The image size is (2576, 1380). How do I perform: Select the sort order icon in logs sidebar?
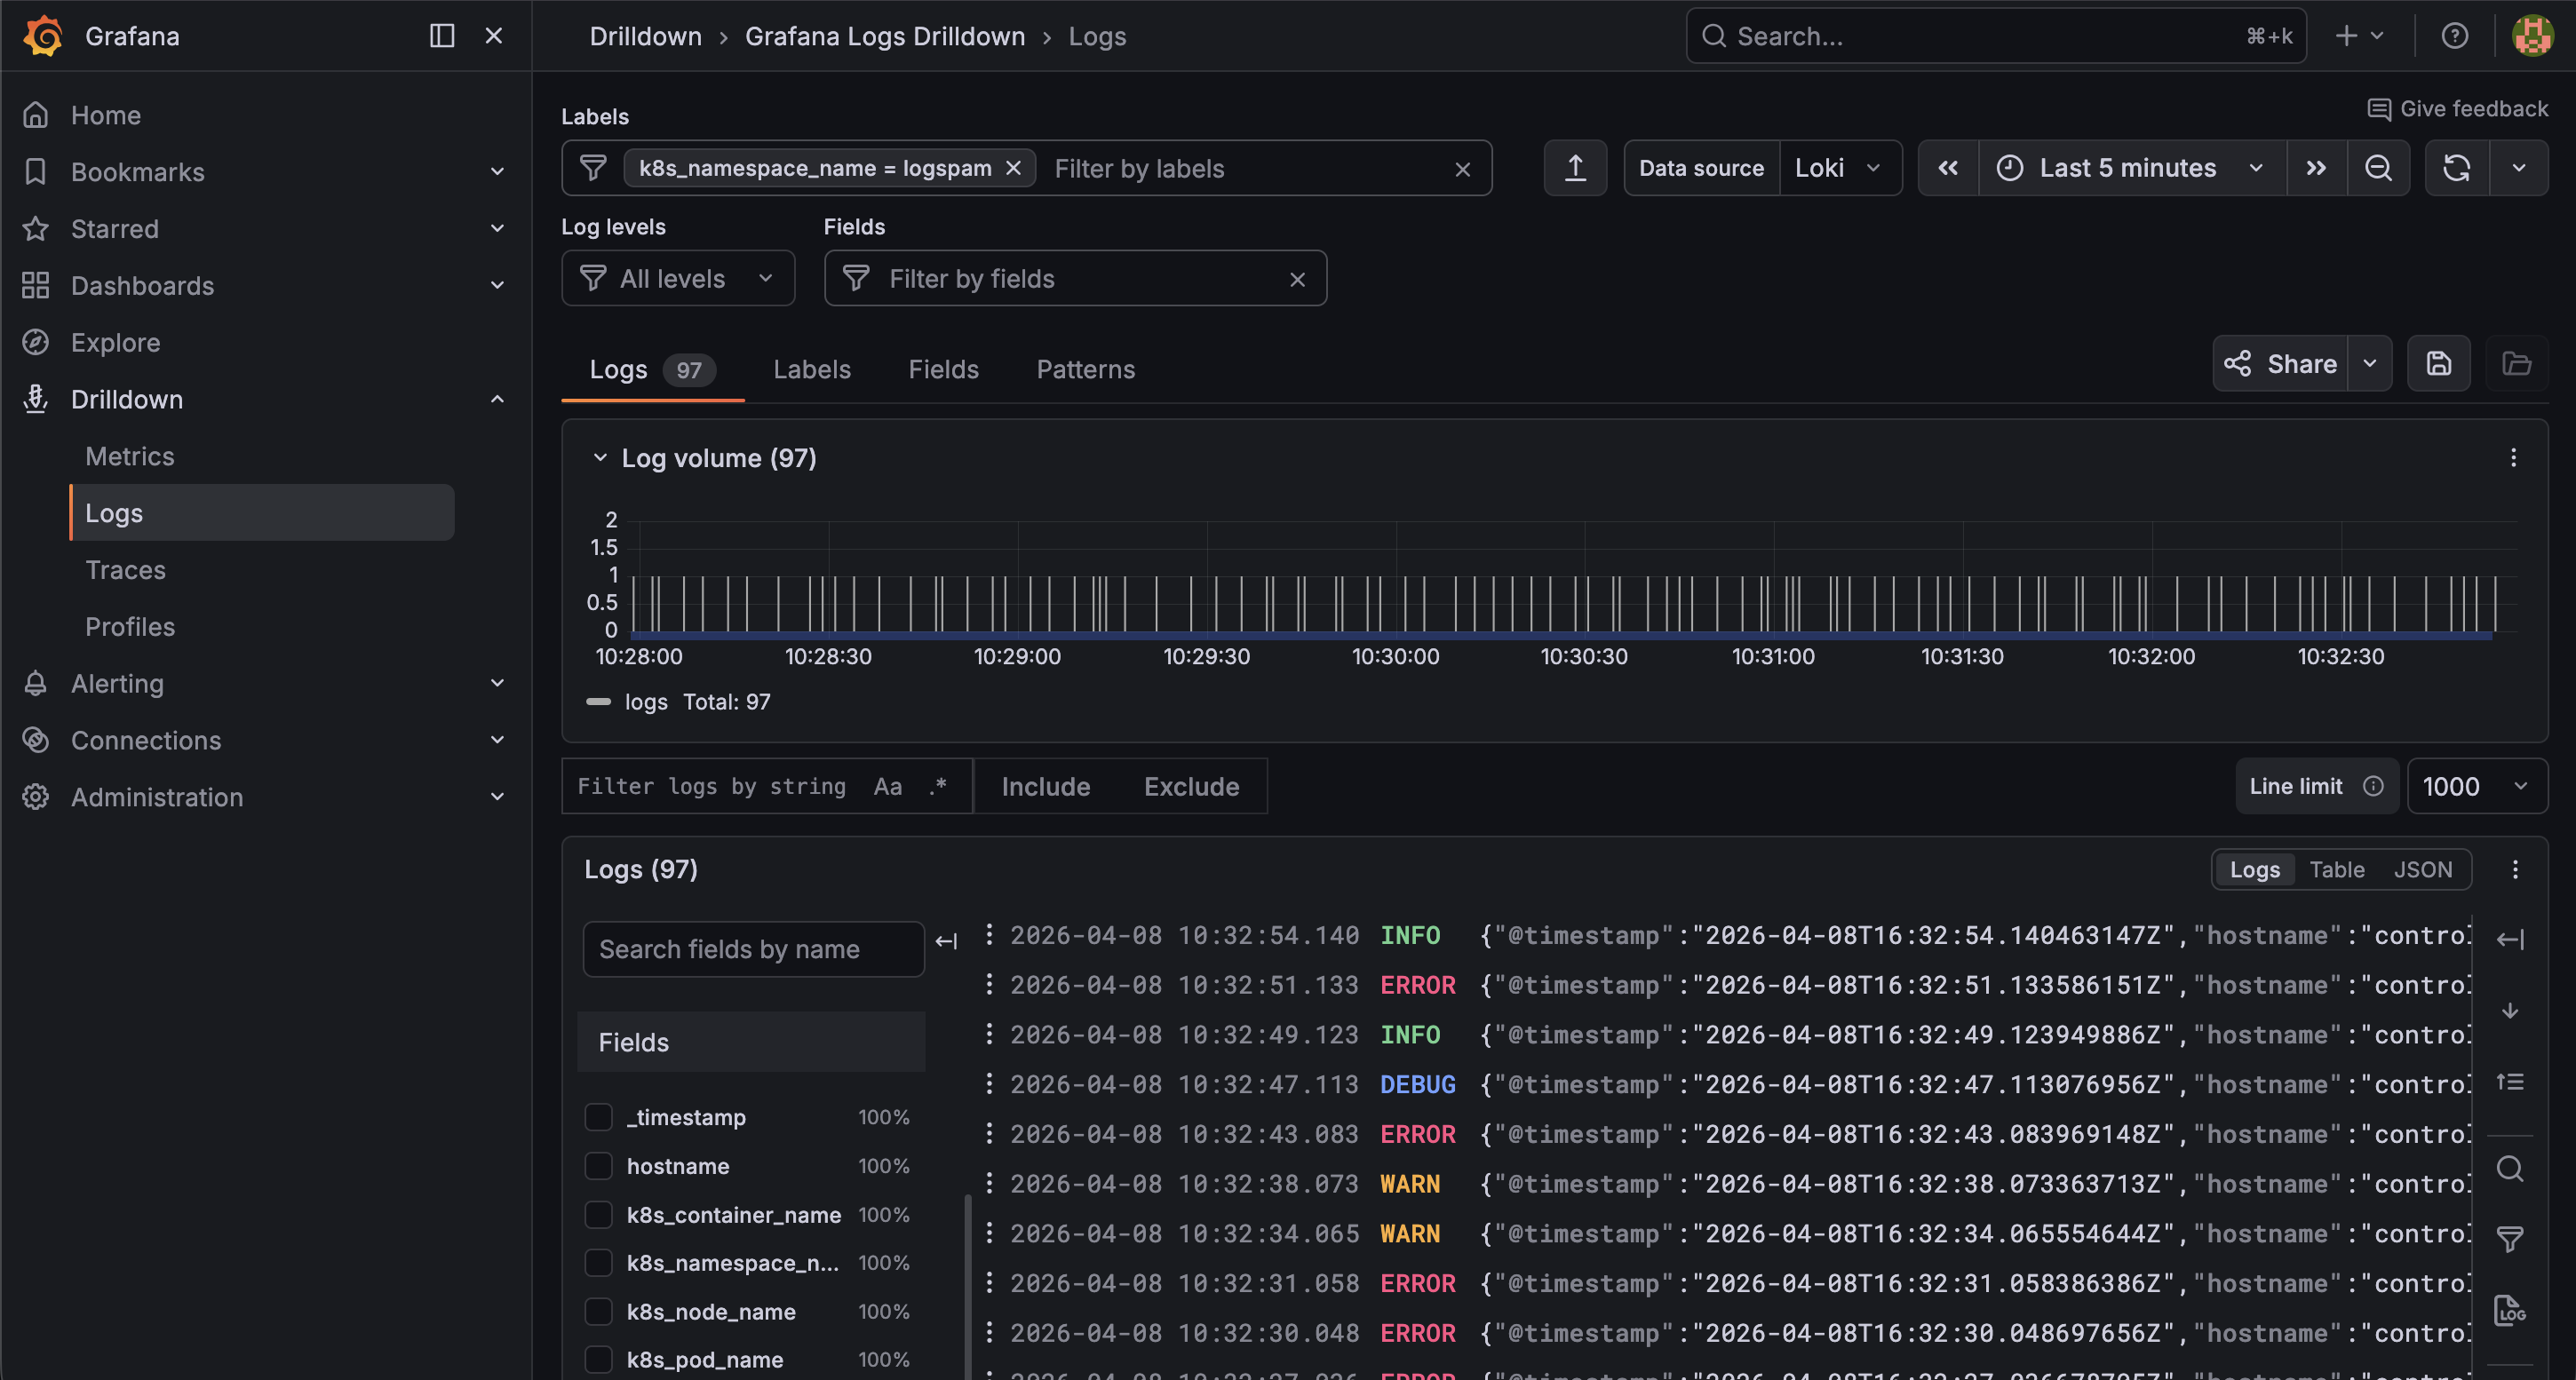[x=2510, y=1082]
